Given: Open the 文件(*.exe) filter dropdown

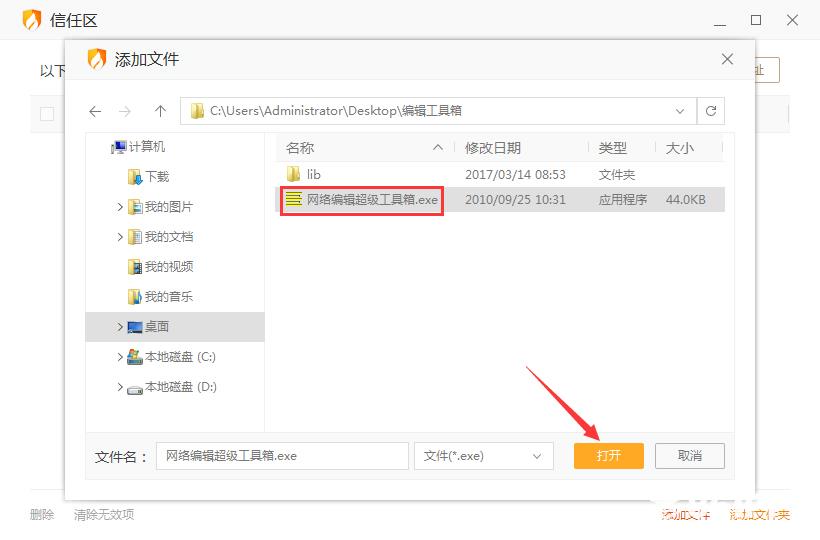Looking at the screenshot, I should 484,456.
